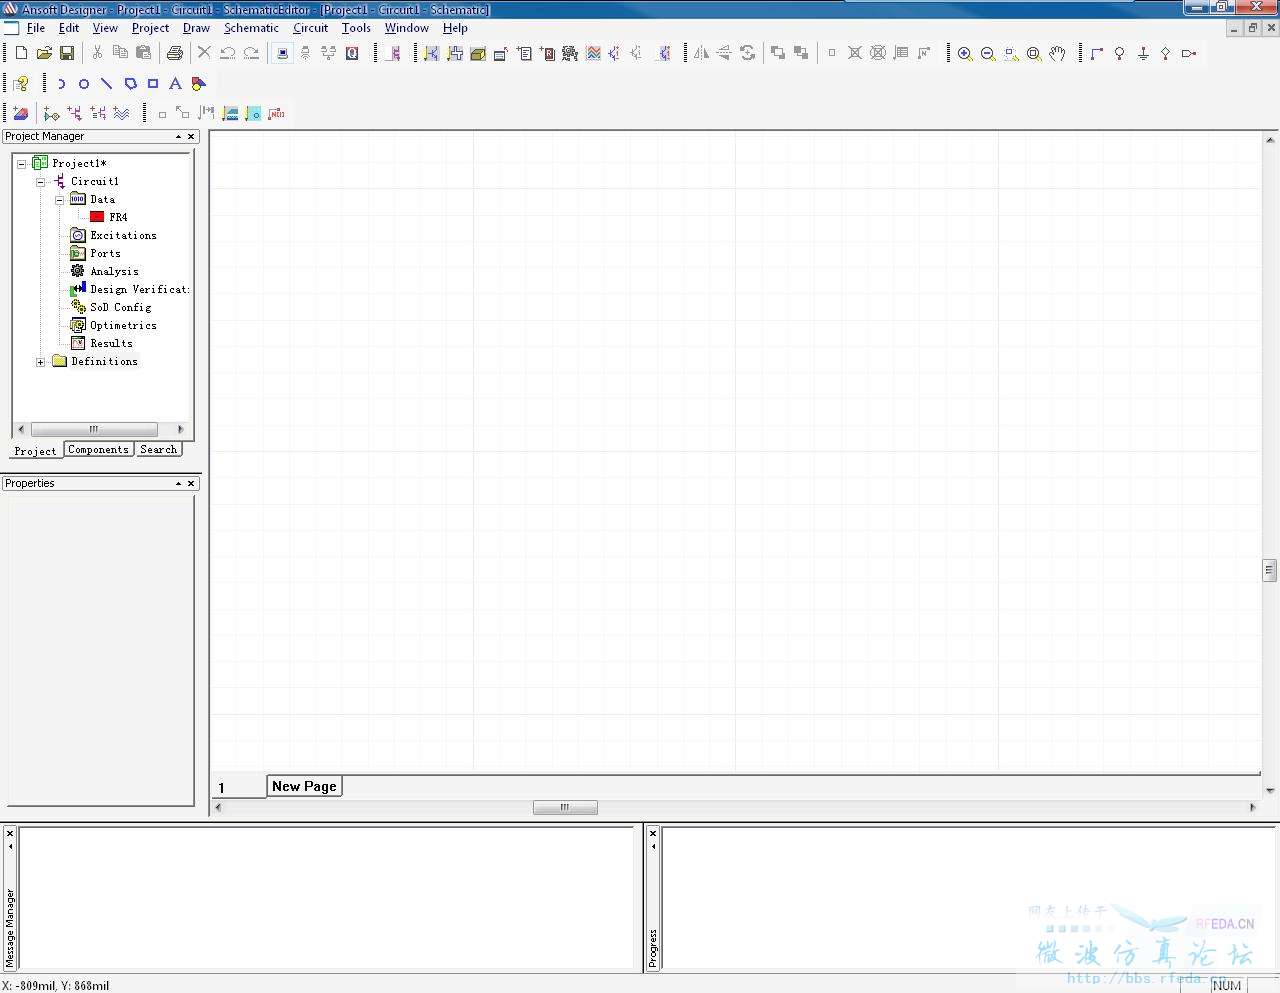
Task: Click the context help question icon
Action: [x=21, y=84]
